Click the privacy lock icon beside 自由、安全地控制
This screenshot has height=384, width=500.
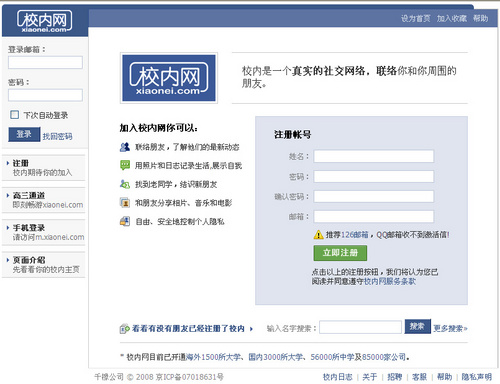pos(125,221)
